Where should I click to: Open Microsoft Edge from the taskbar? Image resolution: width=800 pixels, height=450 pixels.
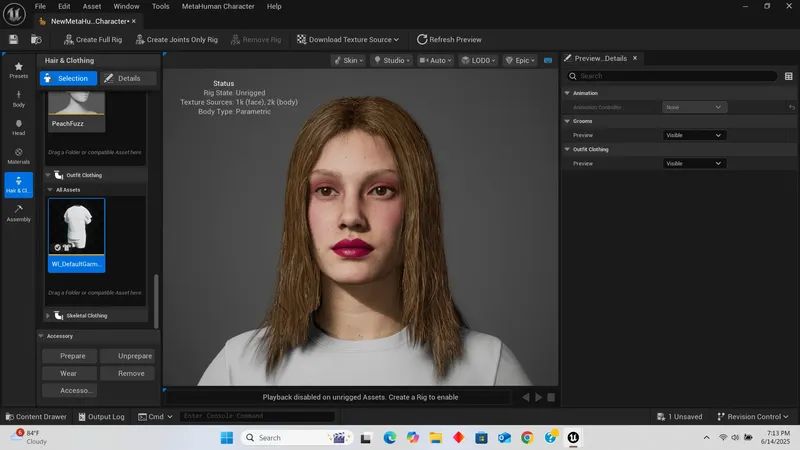(390, 438)
